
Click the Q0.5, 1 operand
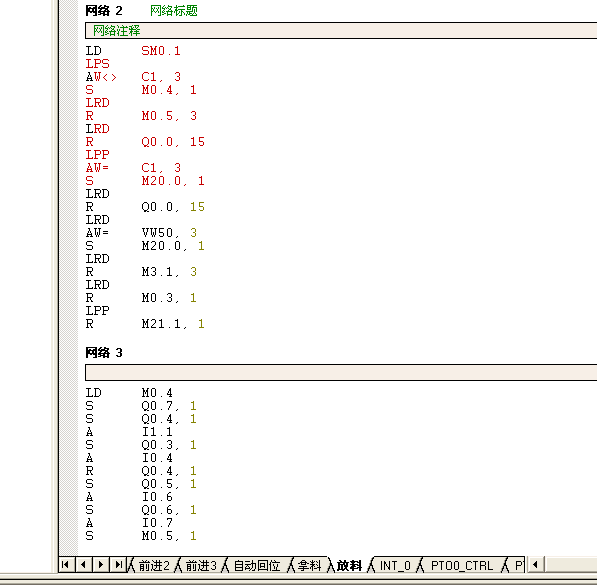tap(169, 484)
